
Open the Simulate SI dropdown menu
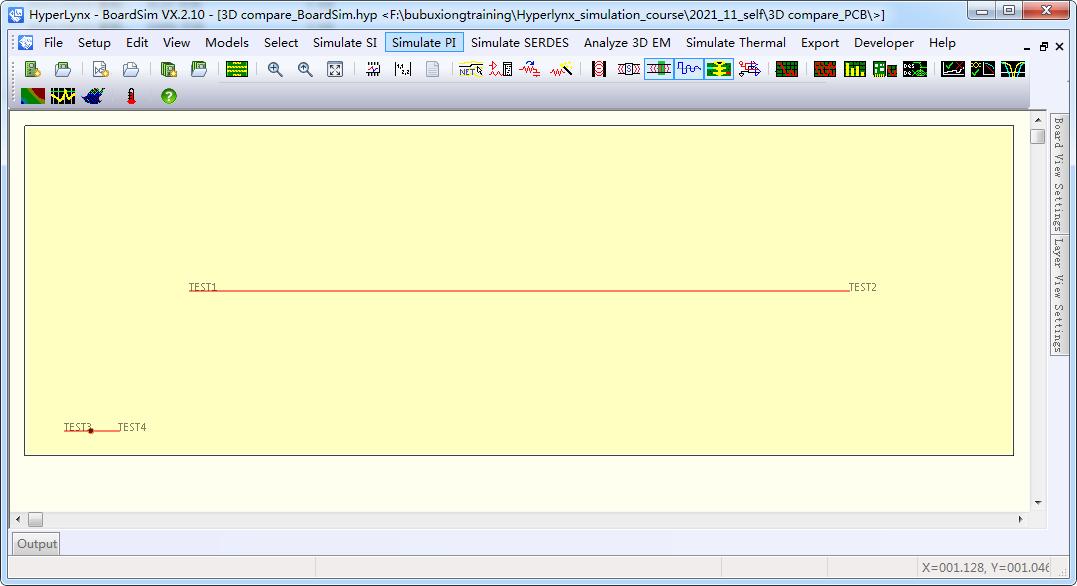coord(345,43)
